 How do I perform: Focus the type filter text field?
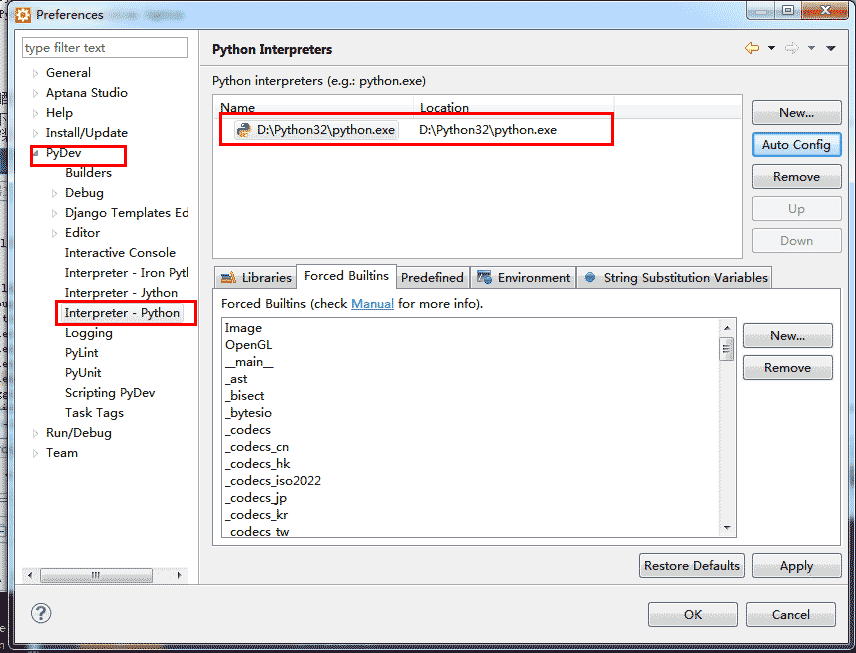pyautogui.click(x=105, y=48)
